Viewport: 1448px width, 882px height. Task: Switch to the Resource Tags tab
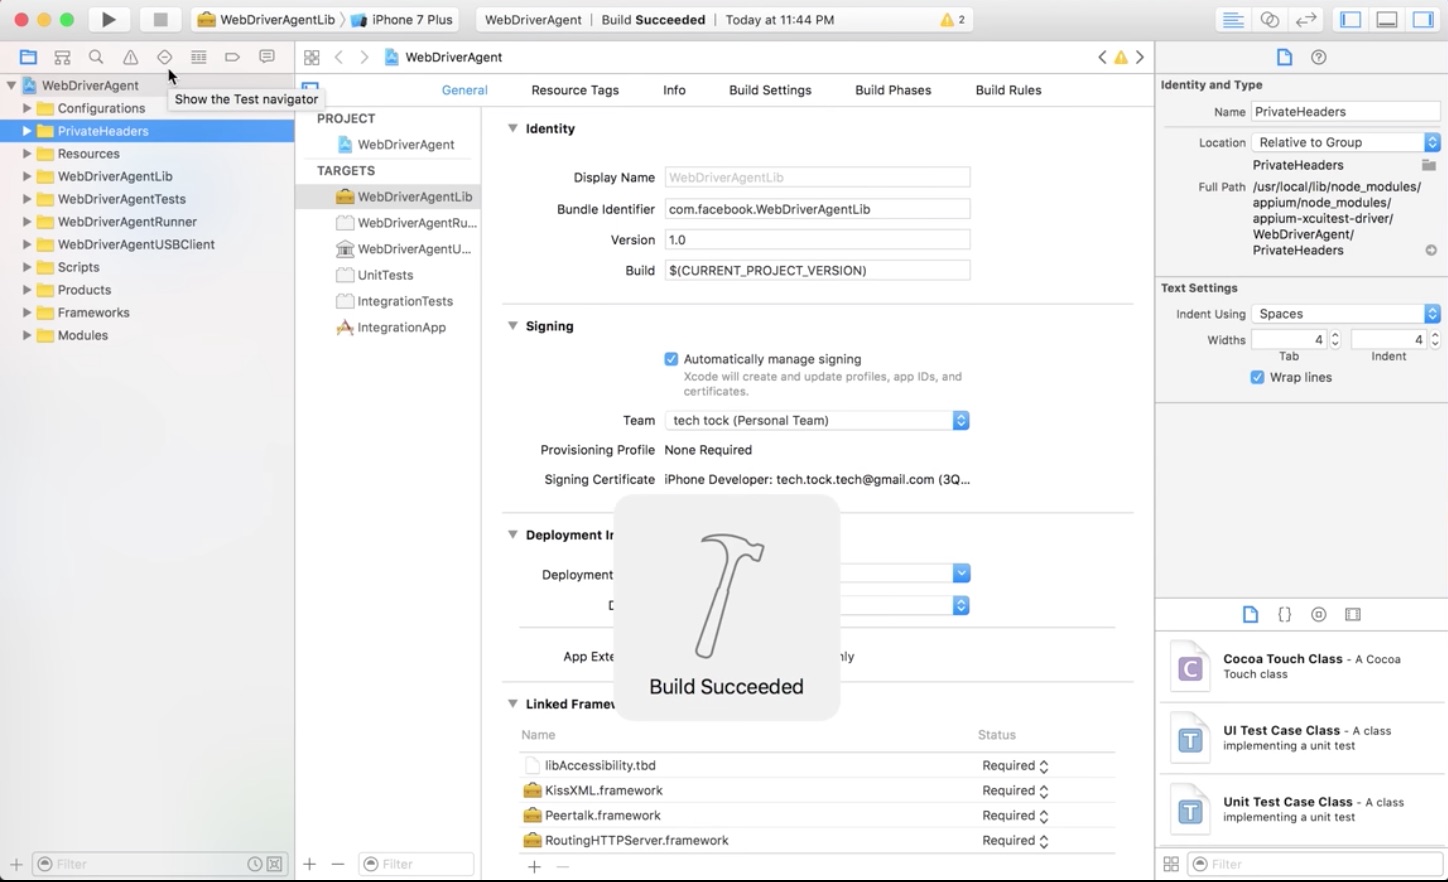pyautogui.click(x=575, y=90)
